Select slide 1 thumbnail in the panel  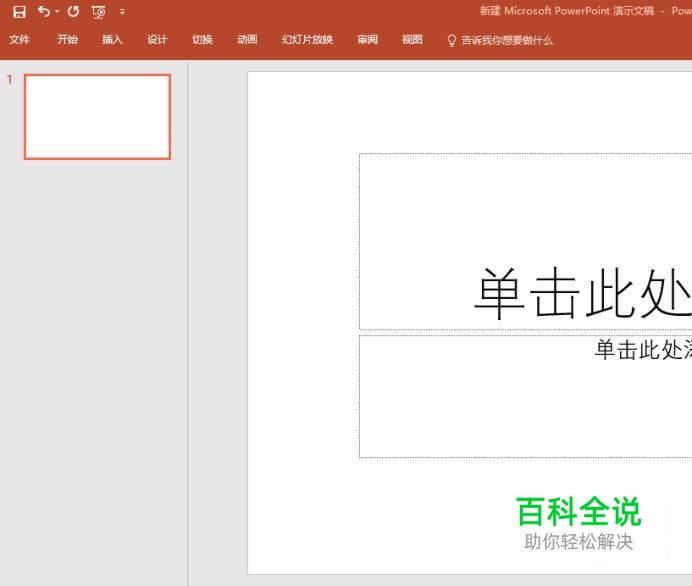[97, 117]
